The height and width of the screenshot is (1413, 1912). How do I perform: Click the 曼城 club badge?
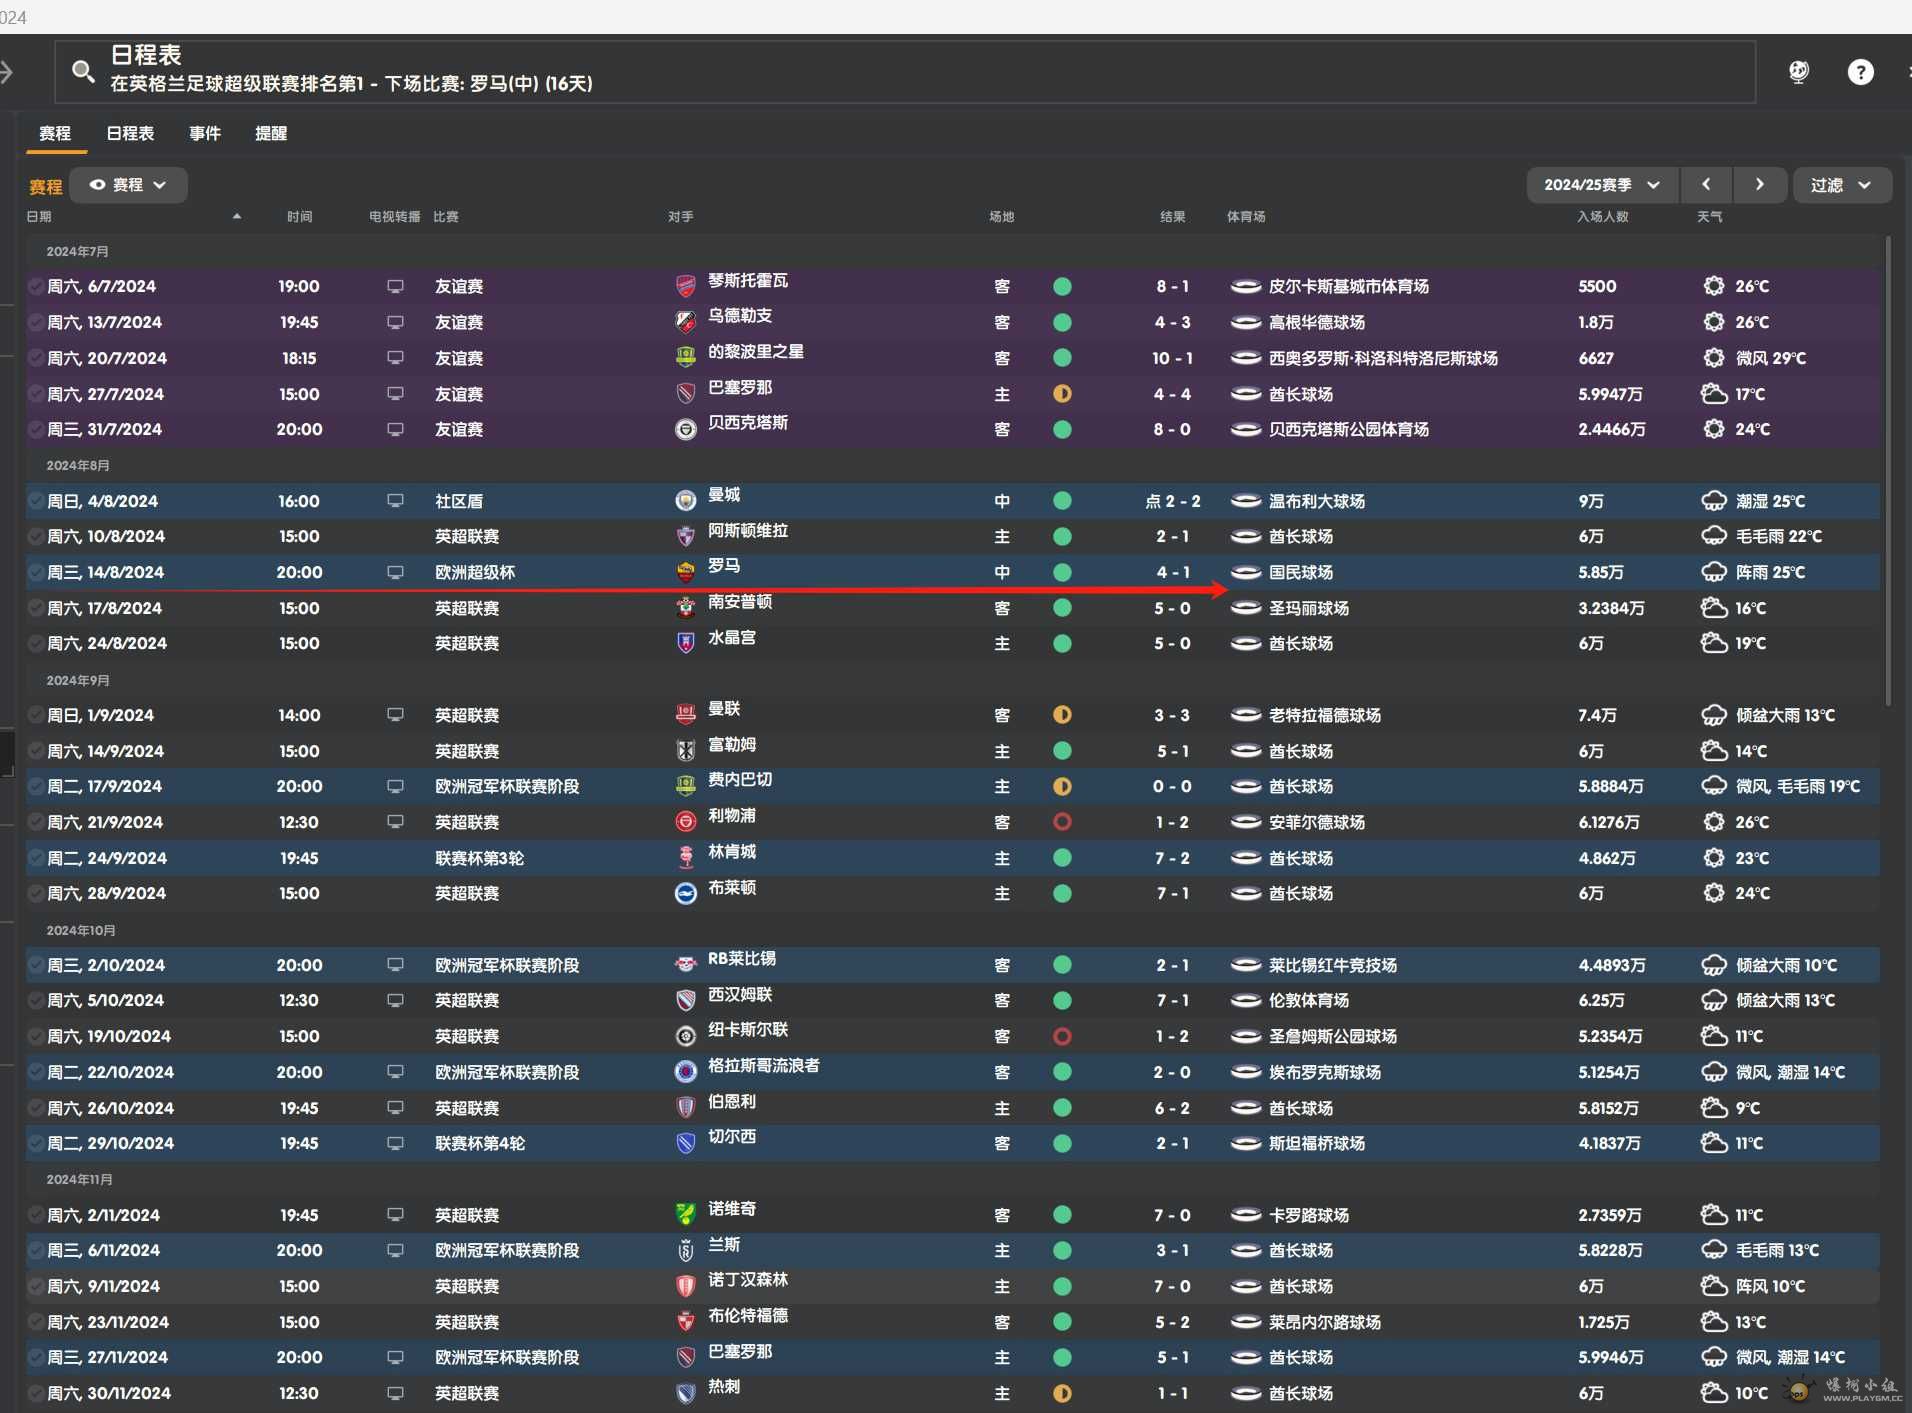click(686, 501)
